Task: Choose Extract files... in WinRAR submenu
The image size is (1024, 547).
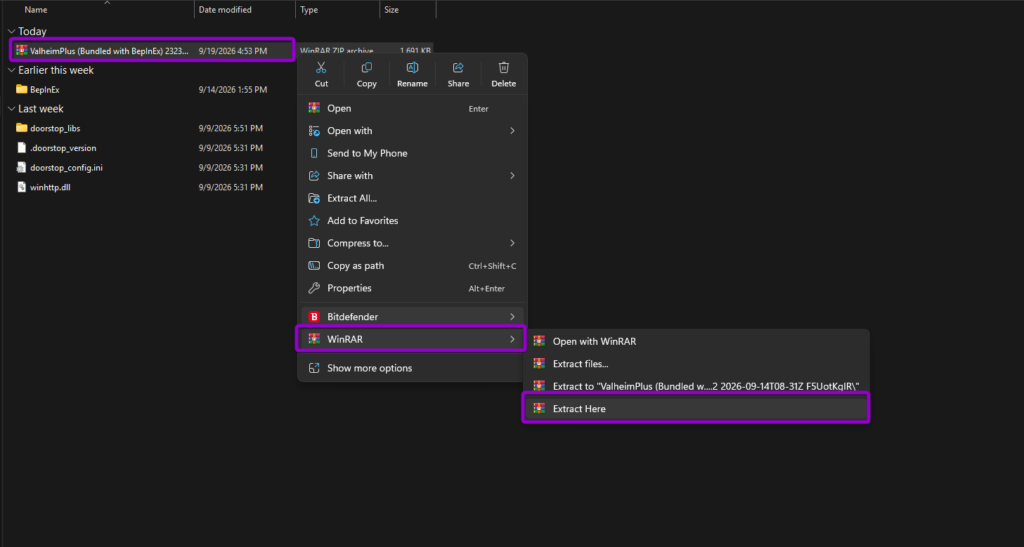Action: click(x=697, y=364)
